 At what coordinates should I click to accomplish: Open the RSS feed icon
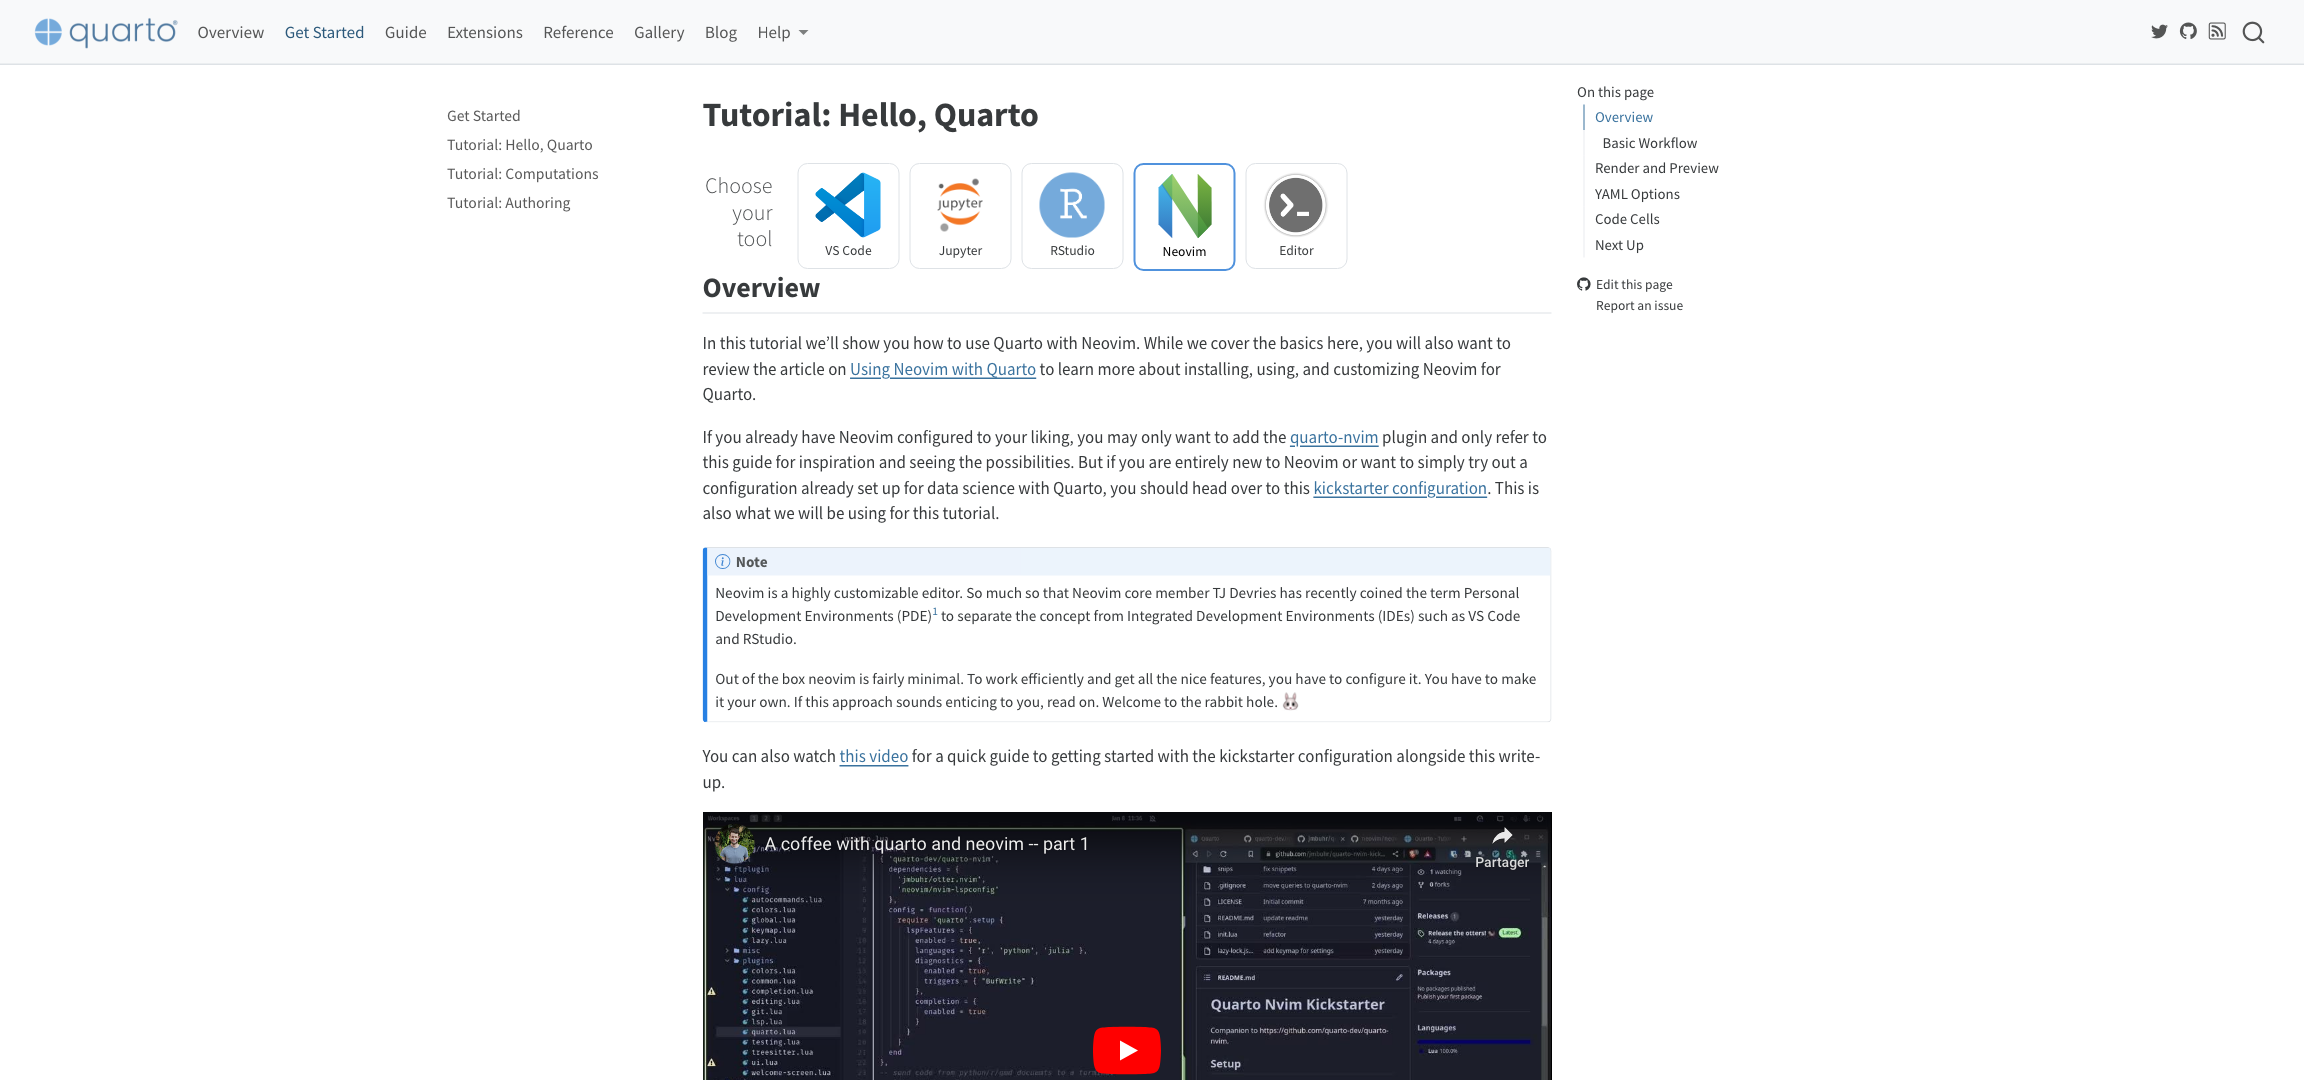(2217, 32)
